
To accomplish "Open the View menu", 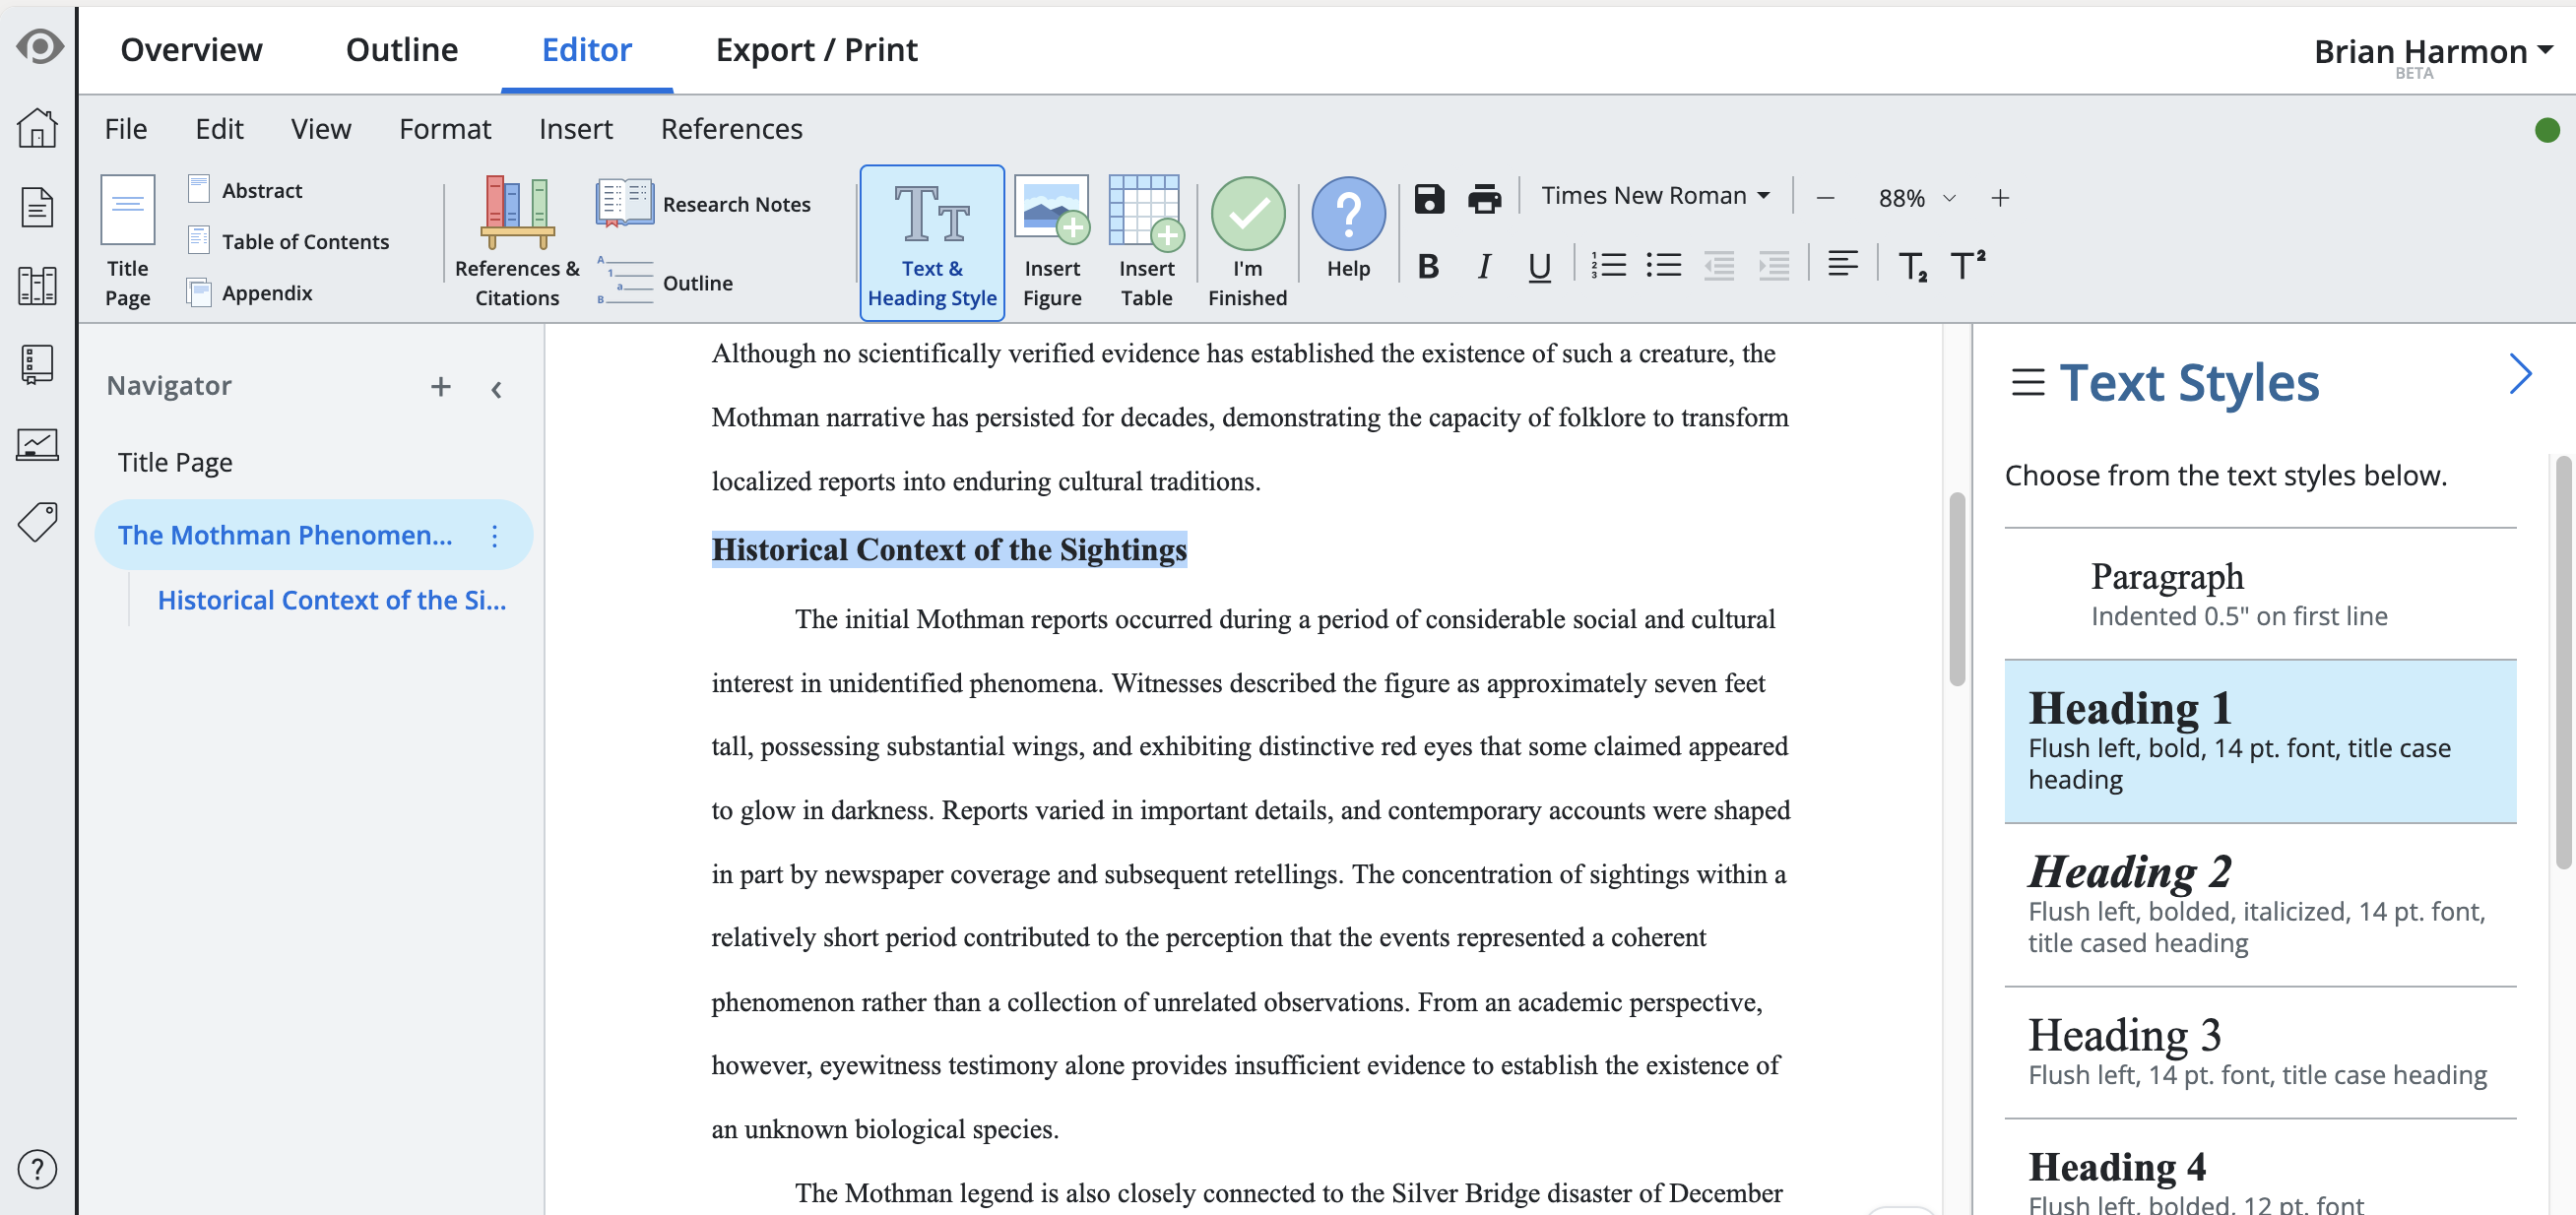I will pyautogui.click(x=321, y=128).
